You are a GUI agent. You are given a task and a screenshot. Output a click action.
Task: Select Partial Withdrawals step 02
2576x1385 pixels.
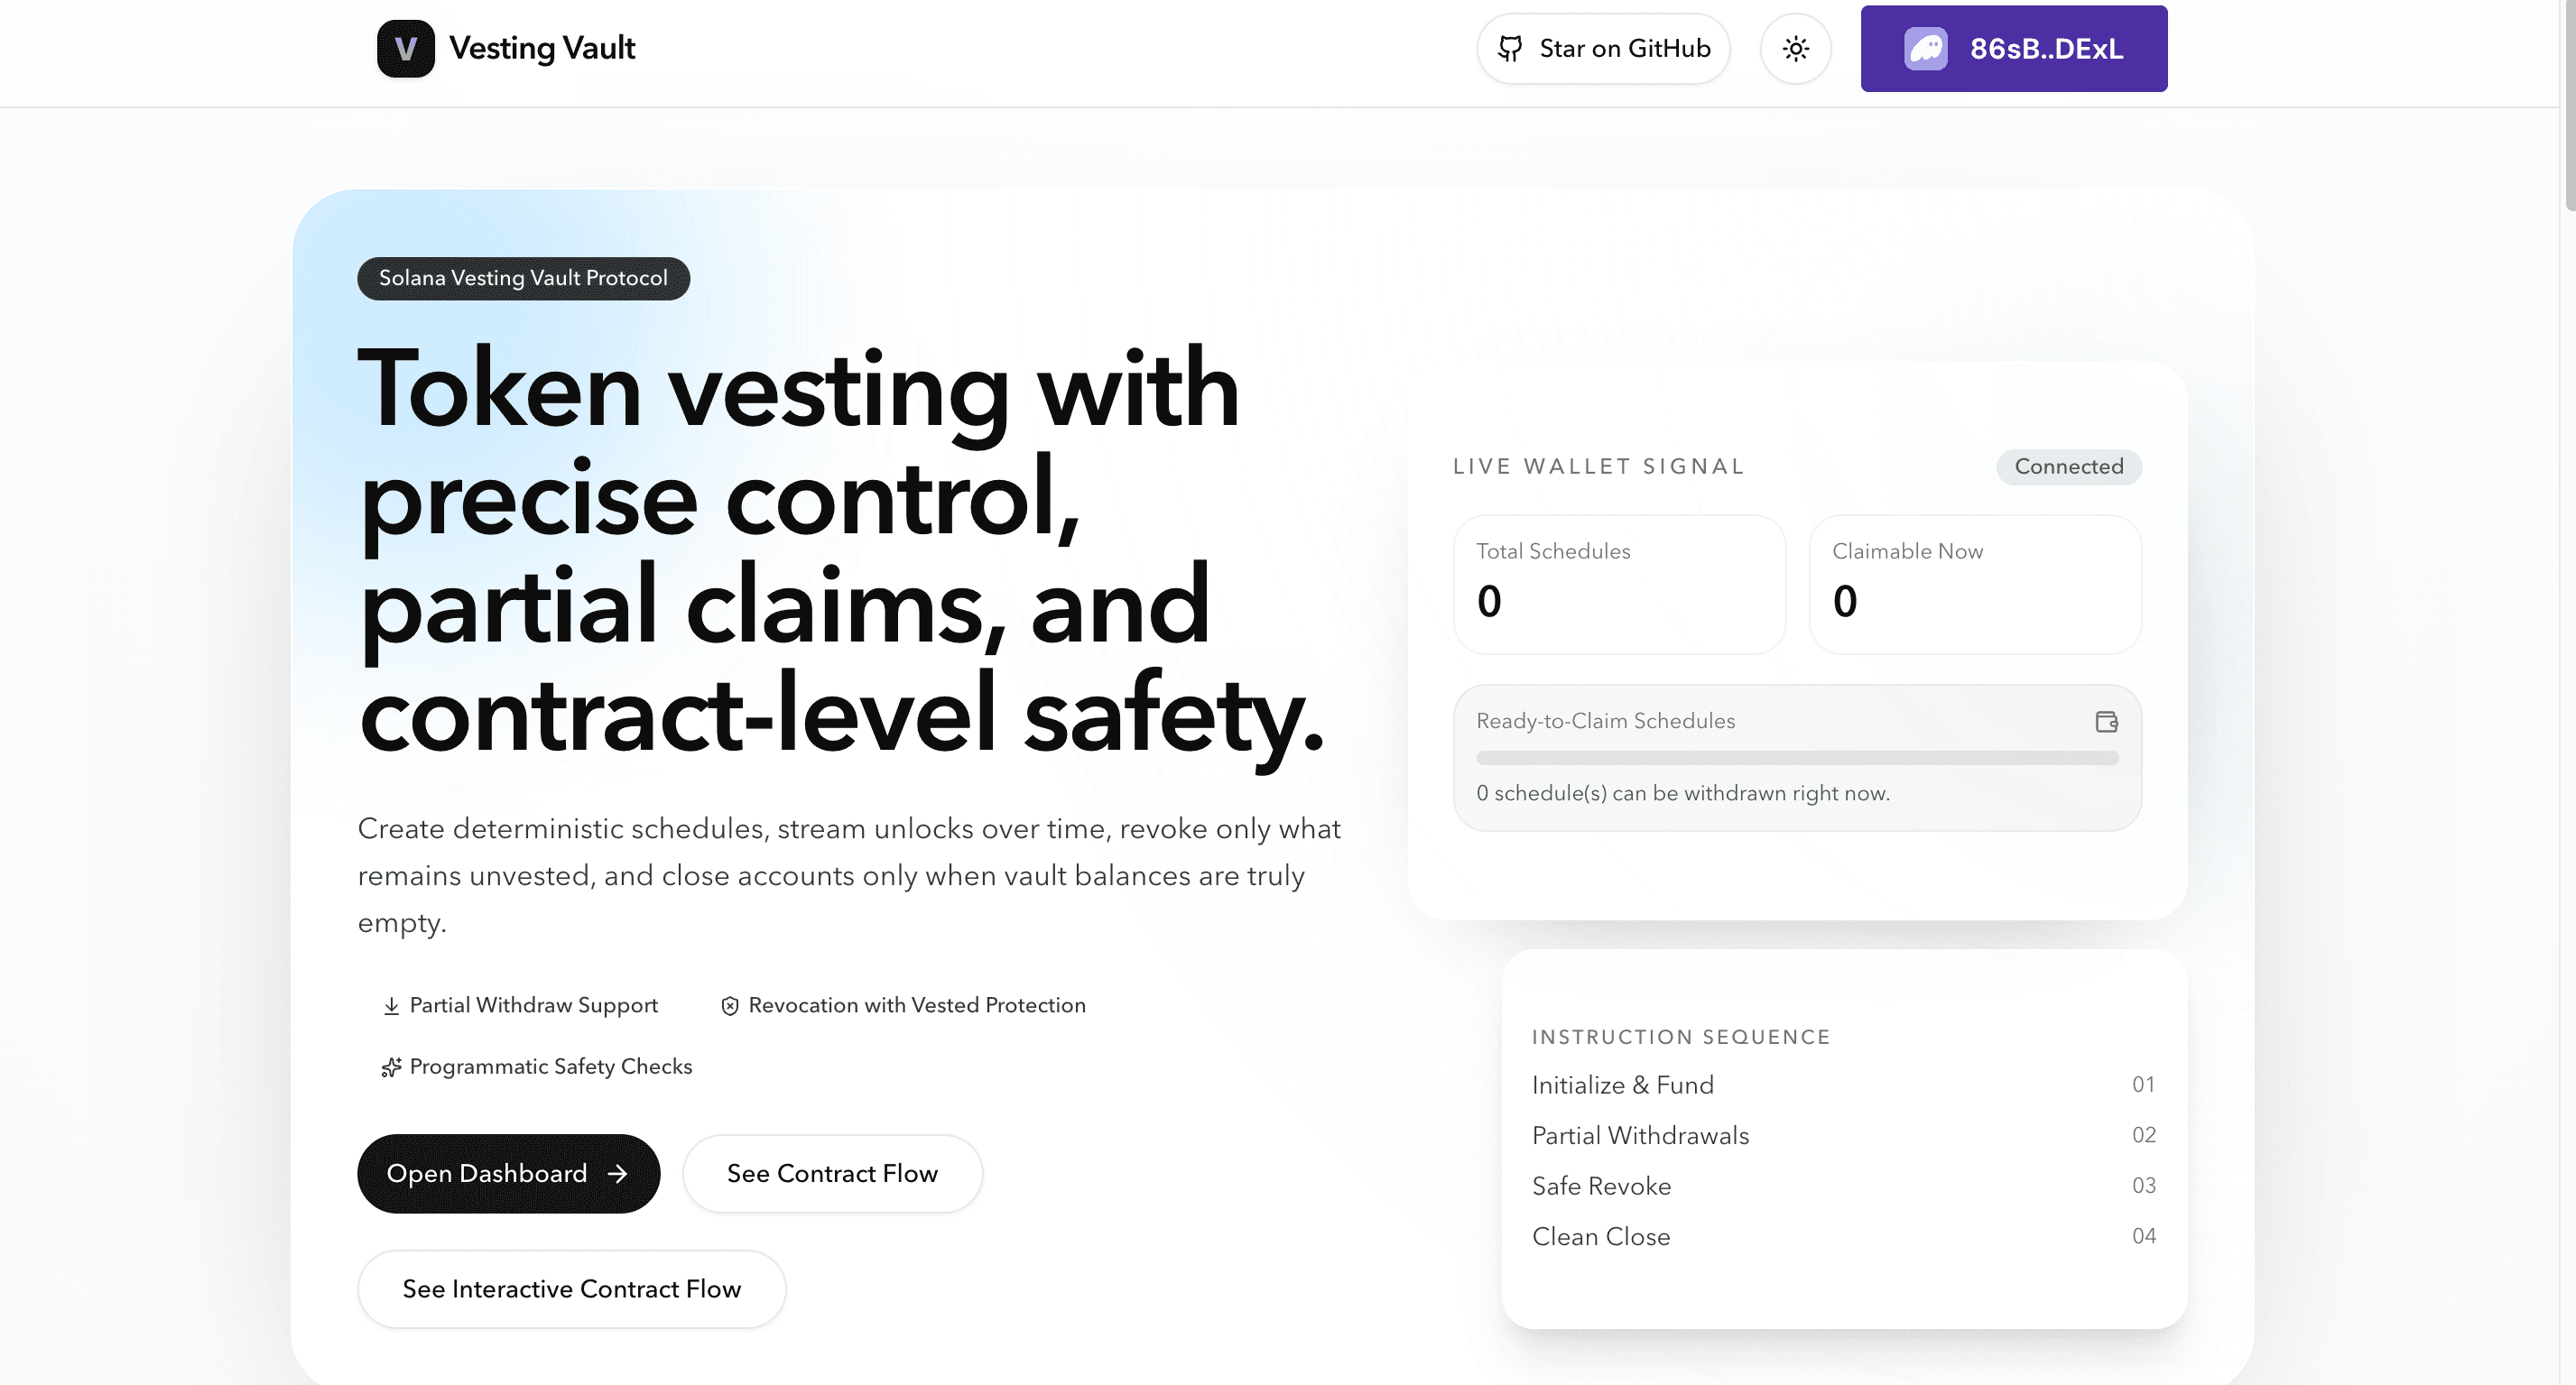pos(1640,1135)
